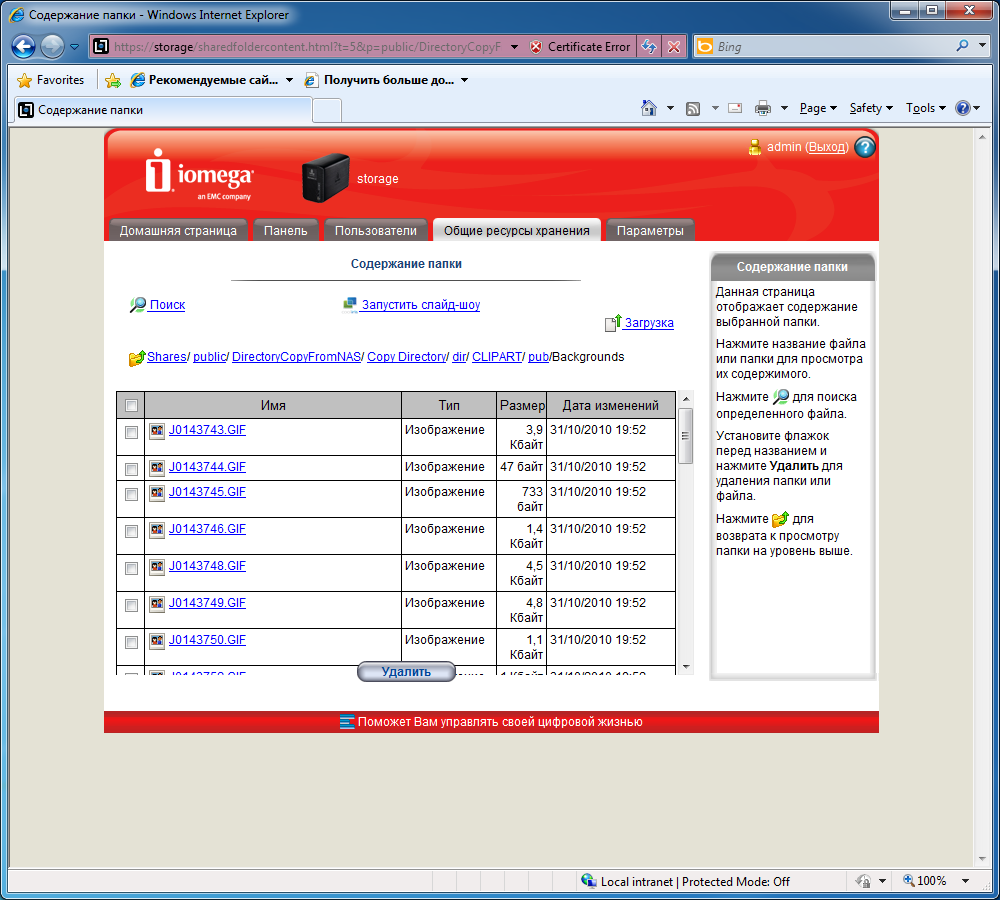Click the image icon of J0143743.GIF
1000x900 pixels.
[157, 431]
